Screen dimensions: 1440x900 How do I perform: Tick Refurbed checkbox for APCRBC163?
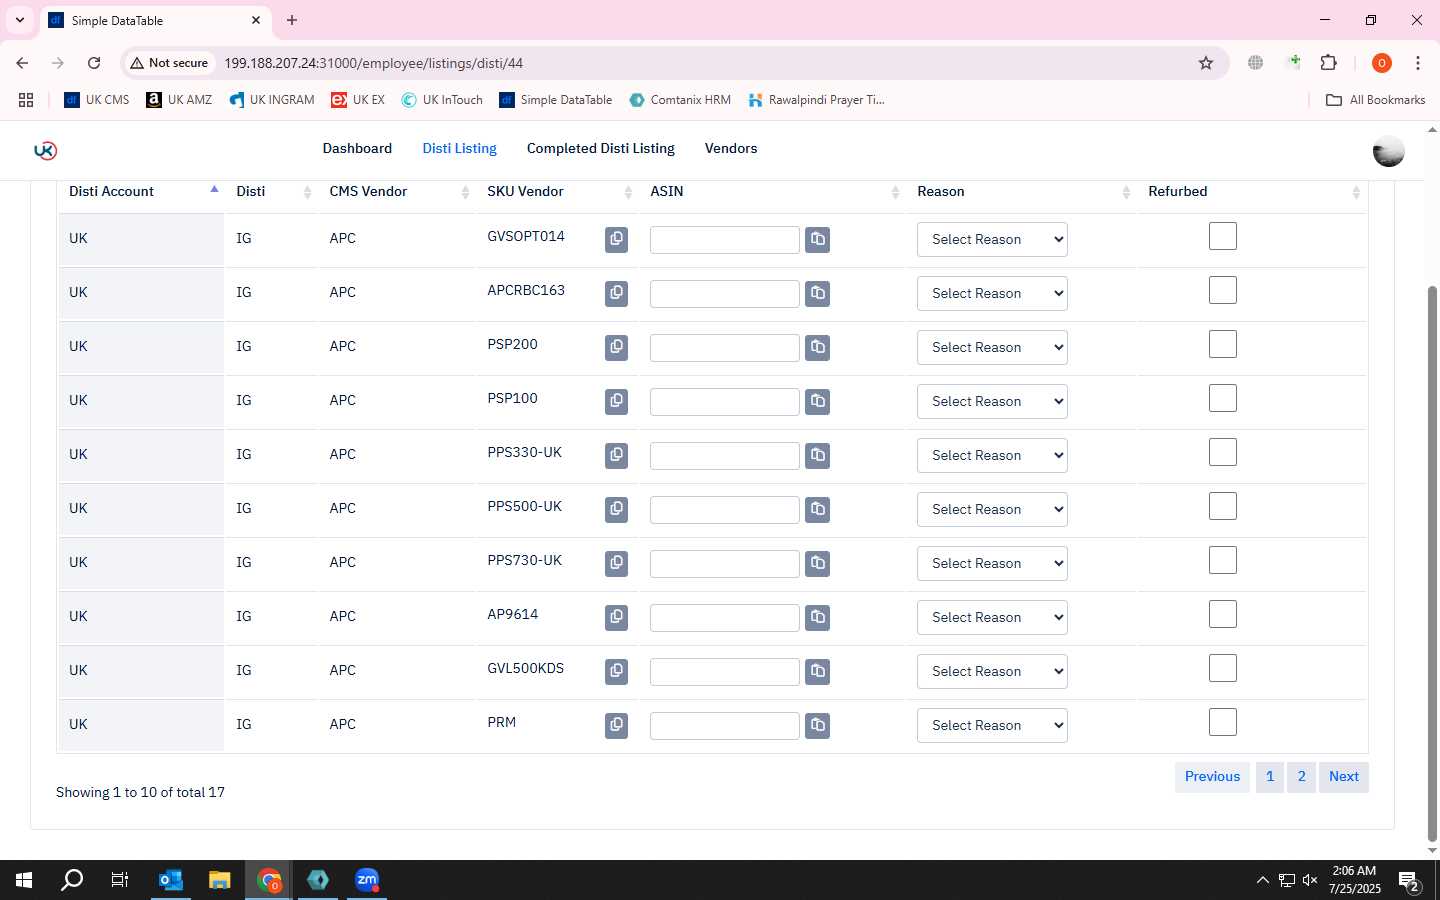point(1223,290)
